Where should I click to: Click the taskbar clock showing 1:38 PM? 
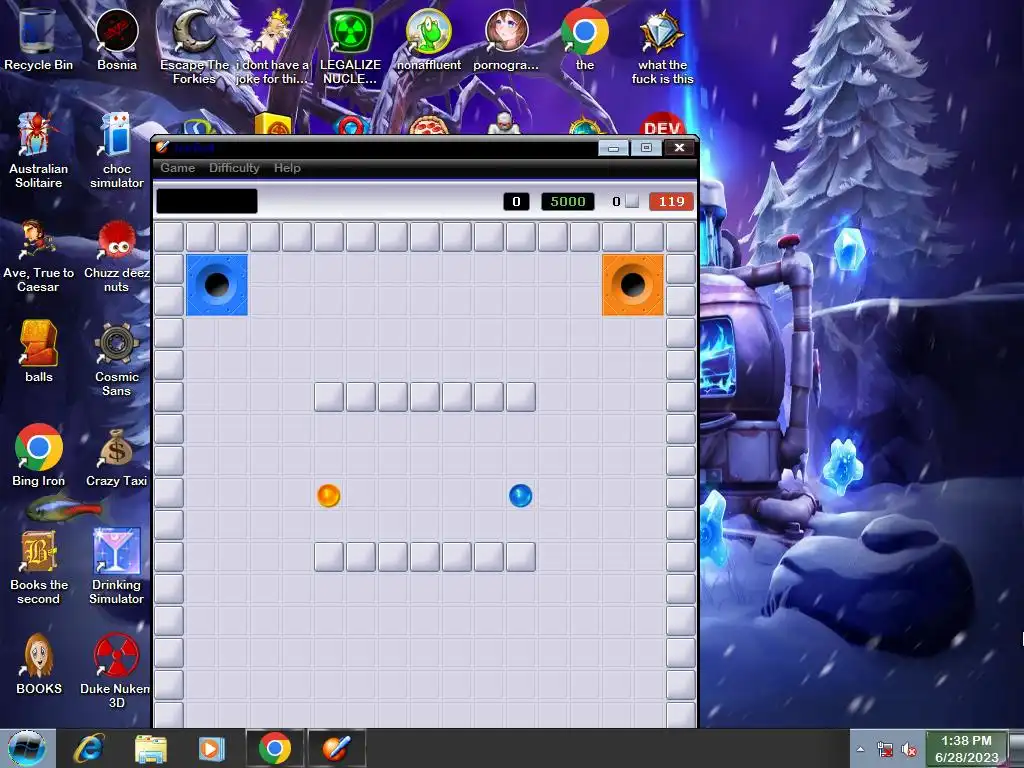pyautogui.click(x=967, y=749)
